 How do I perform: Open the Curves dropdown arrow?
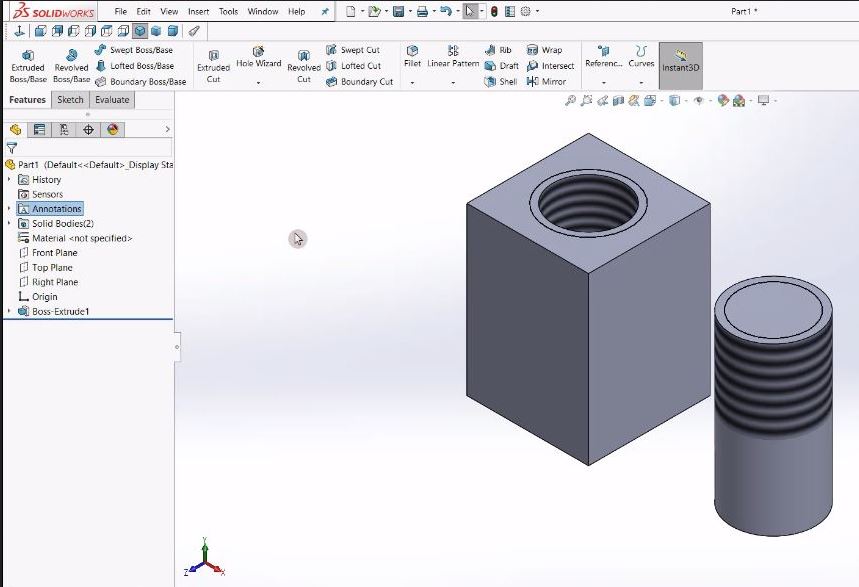642,83
